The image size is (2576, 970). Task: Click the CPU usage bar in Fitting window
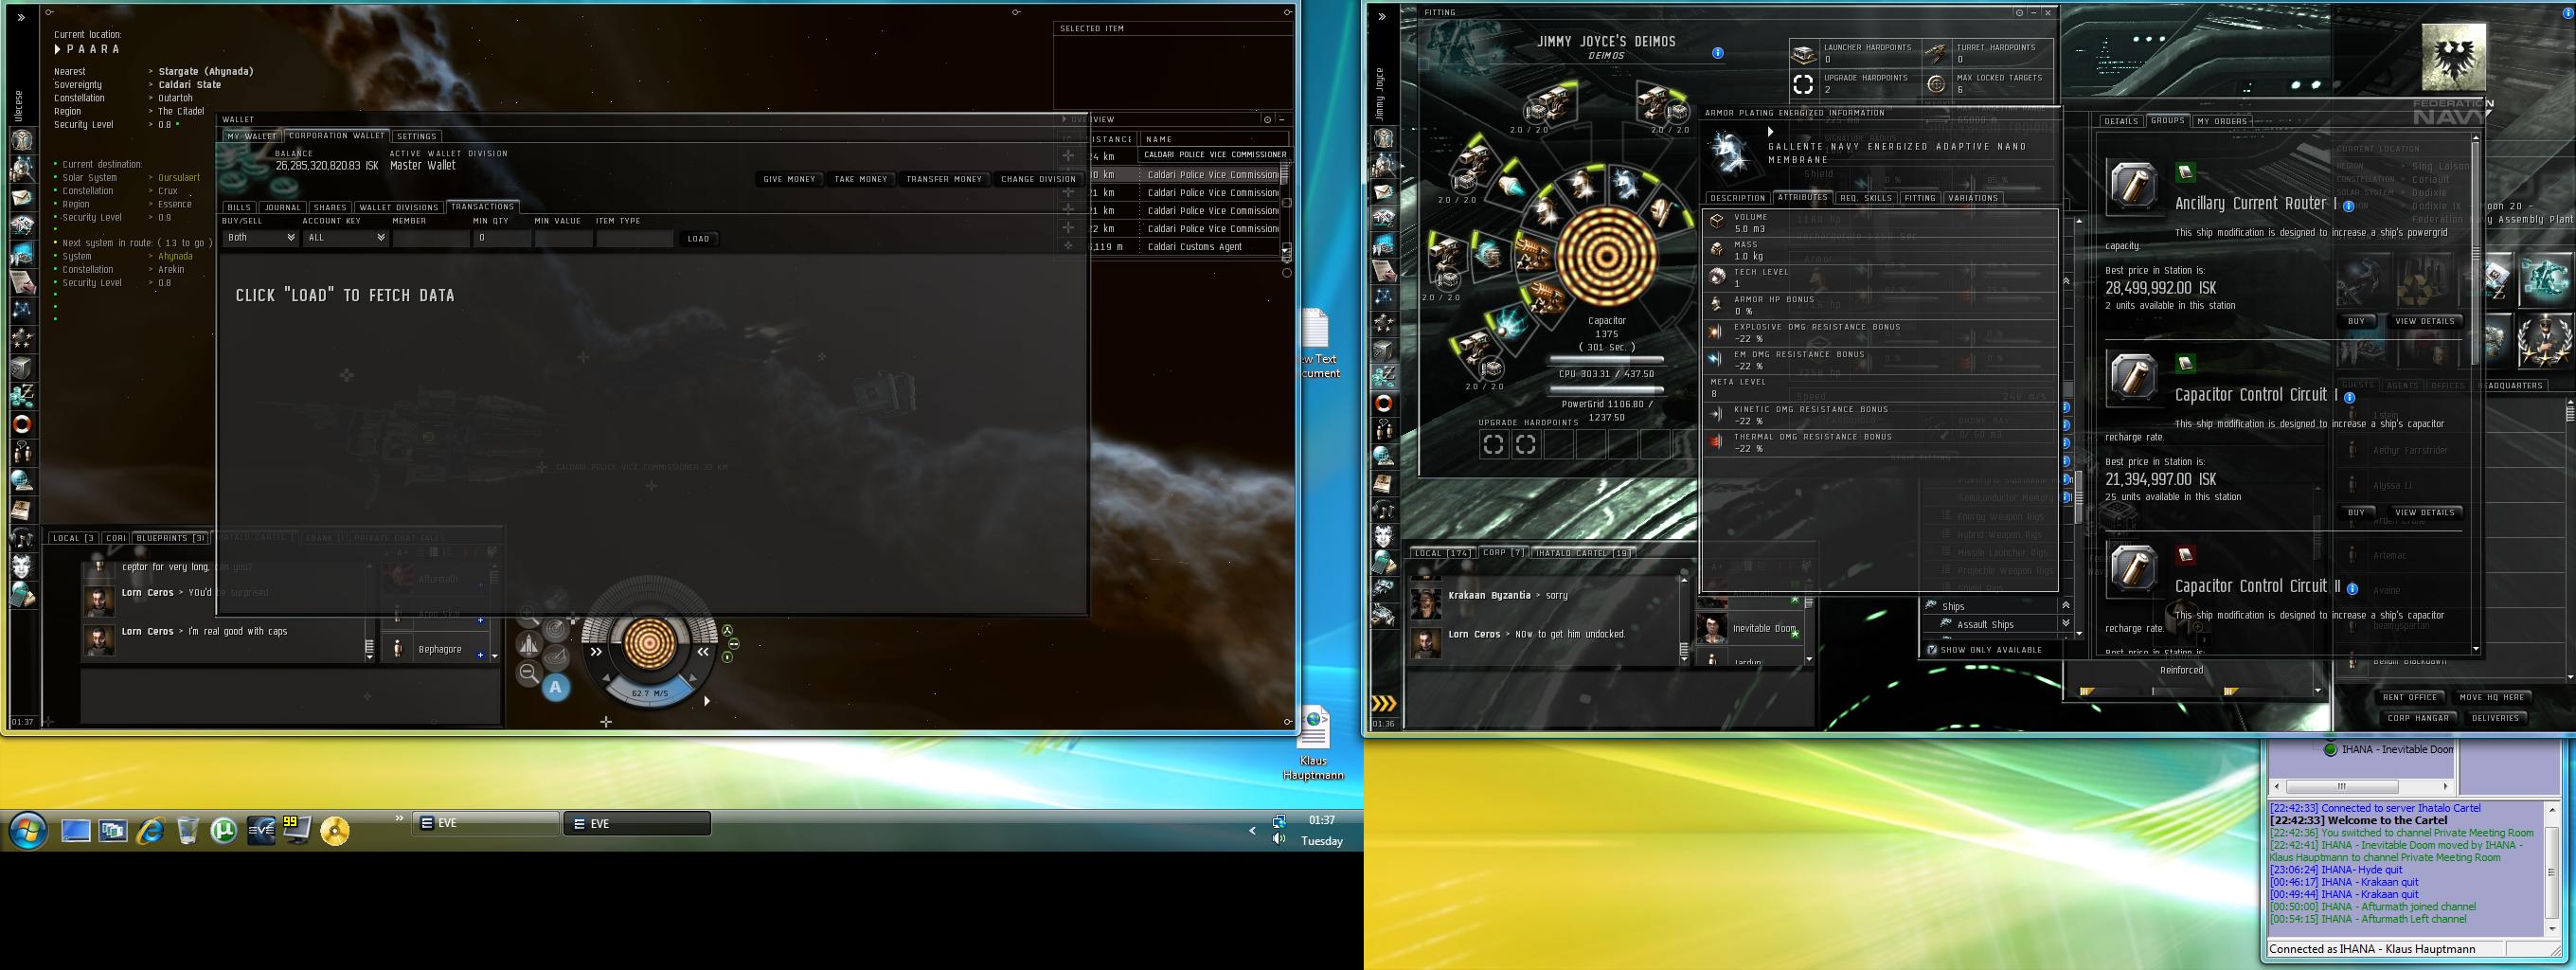click(x=1606, y=359)
